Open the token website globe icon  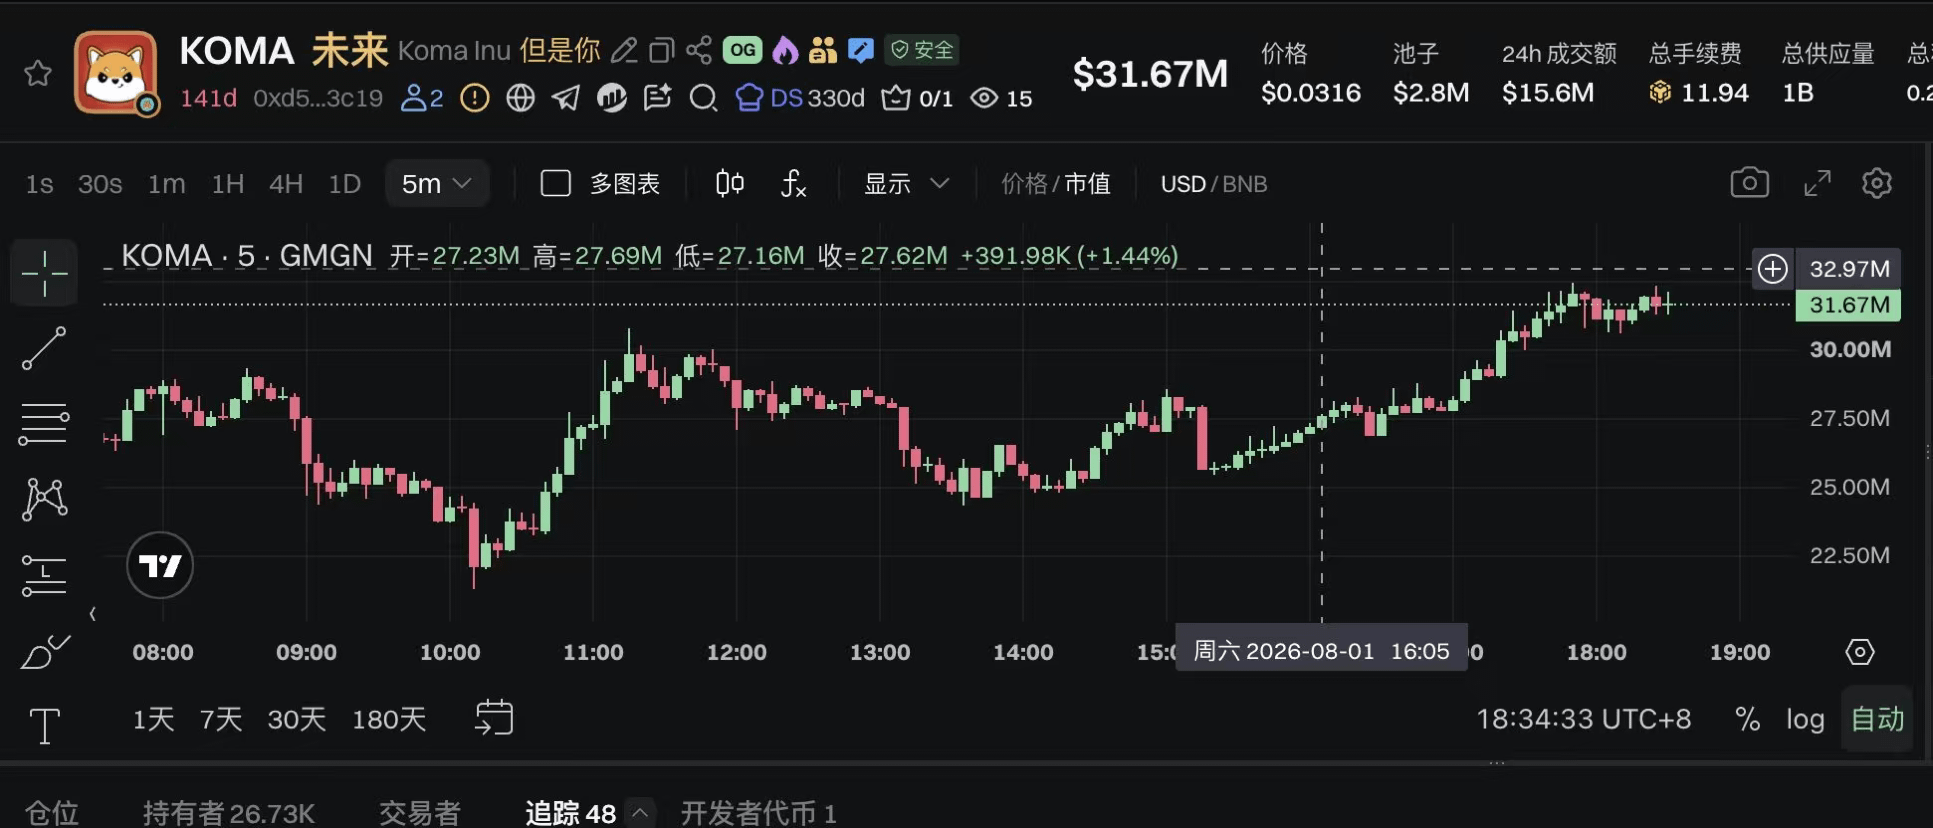tap(520, 98)
